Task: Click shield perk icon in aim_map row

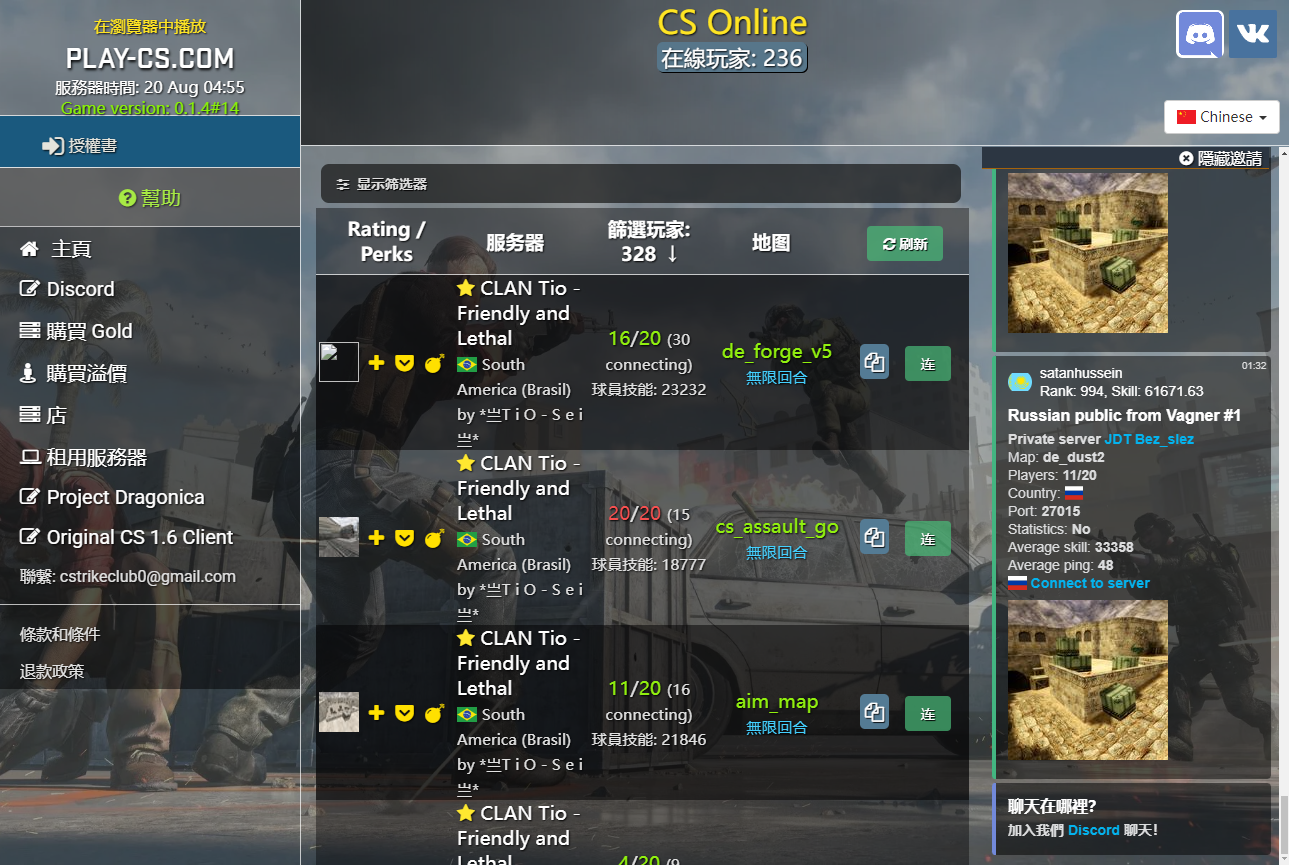Action: pos(404,712)
